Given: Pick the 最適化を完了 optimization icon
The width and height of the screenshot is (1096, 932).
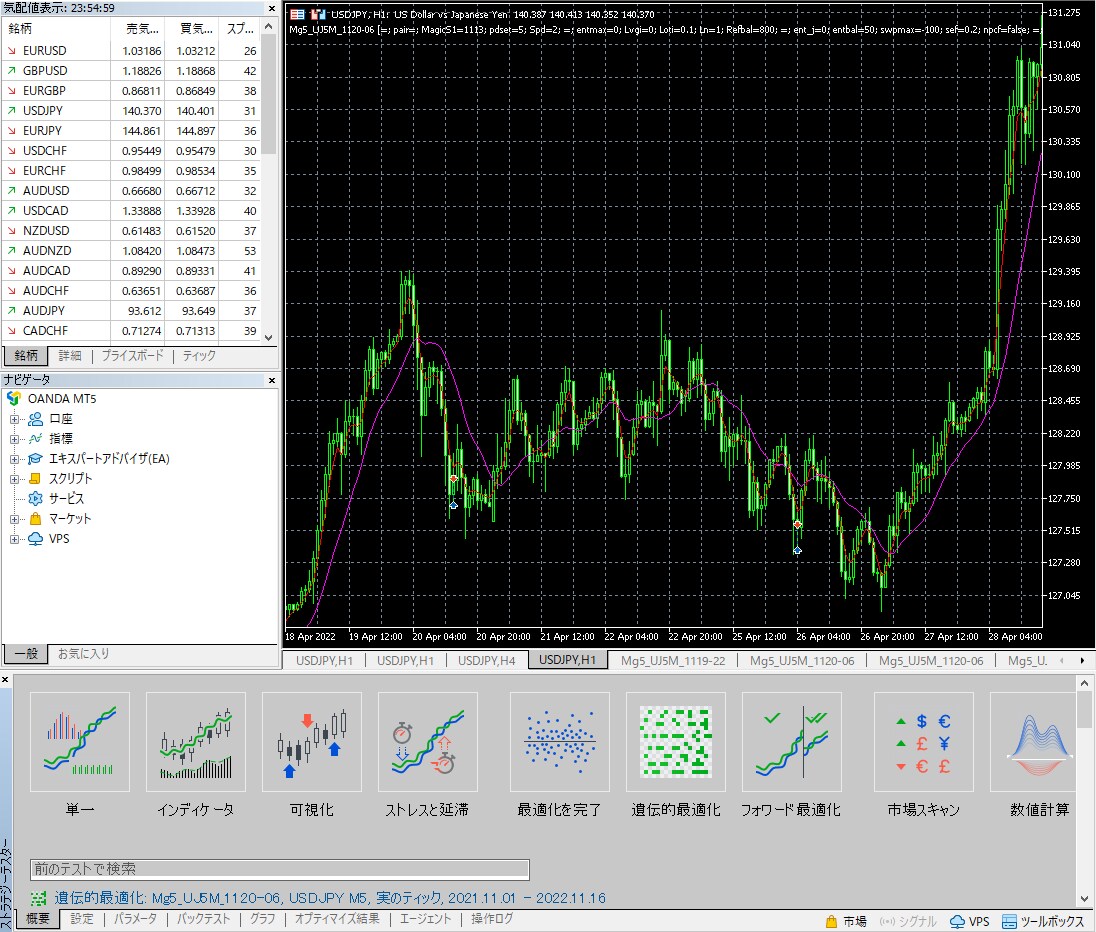Looking at the screenshot, I should tap(560, 742).
